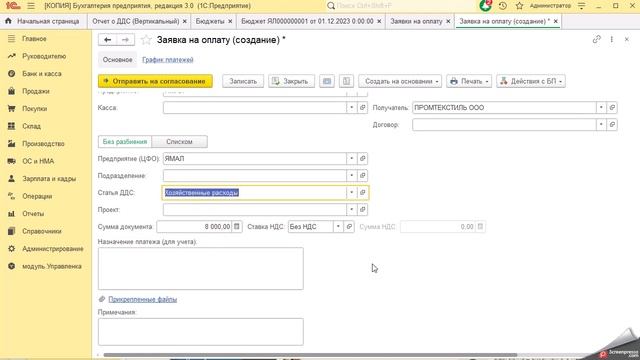Expand the Получатель dropdown arrow
Screen dimensions: 640x360
pyautogui.click(x=601, y=108)
